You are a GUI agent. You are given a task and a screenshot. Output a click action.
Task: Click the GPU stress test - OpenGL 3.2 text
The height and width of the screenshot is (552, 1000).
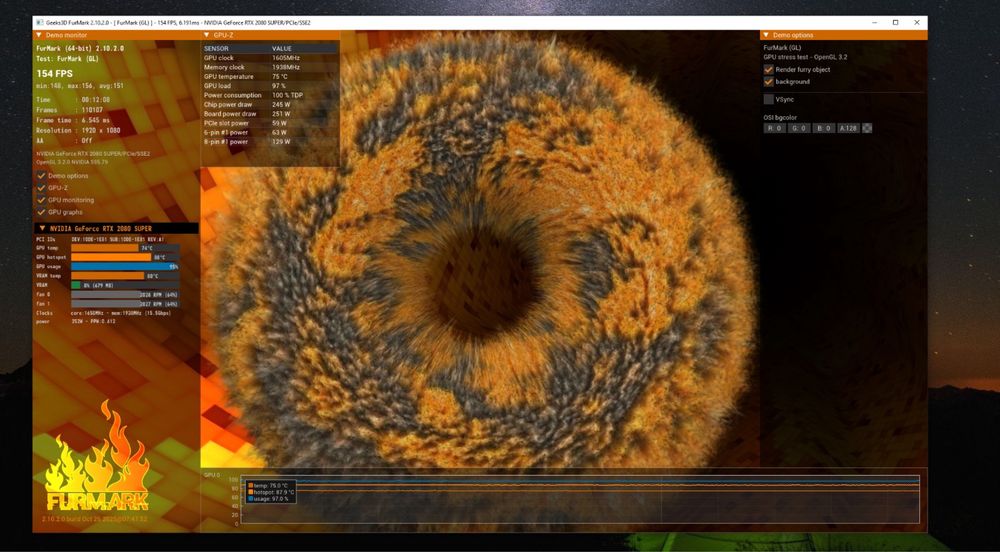pyautogui.click(x=805, y=57)
